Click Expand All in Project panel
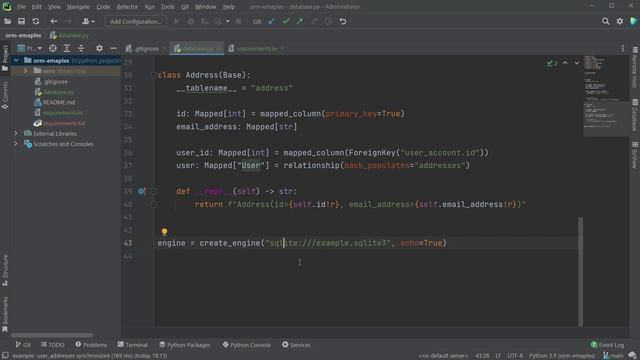The height and width of the screenshot is (360, 640). [x=67, y=48]
